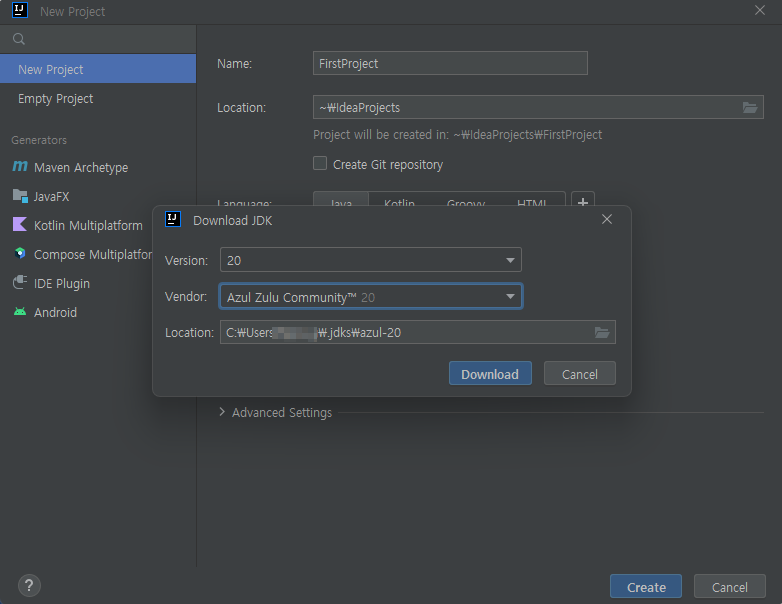Viewport: 782px width, 604px height.
Task: Click IntelliJ logo in New Project title
Action: (x=20, y=10)
